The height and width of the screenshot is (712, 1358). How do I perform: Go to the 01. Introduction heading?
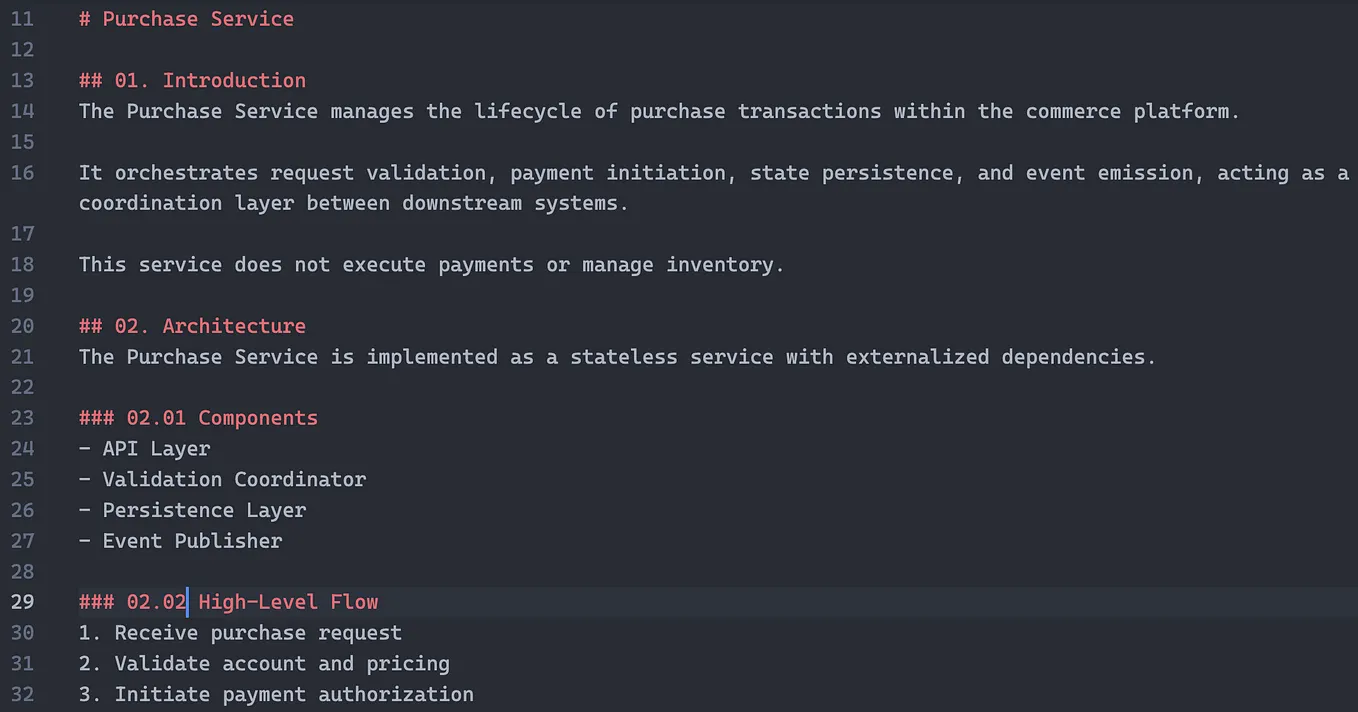coord(192,80)
